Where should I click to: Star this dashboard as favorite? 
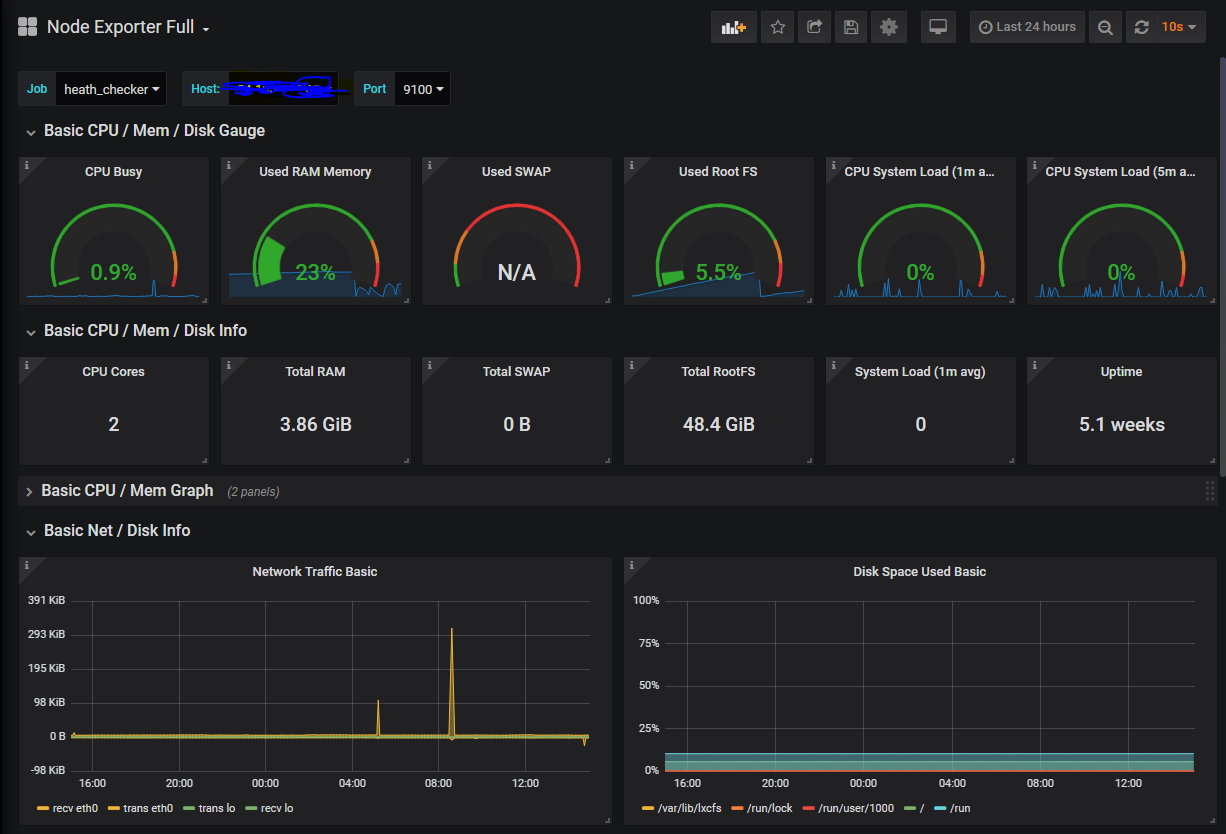(x=777, y=27)
